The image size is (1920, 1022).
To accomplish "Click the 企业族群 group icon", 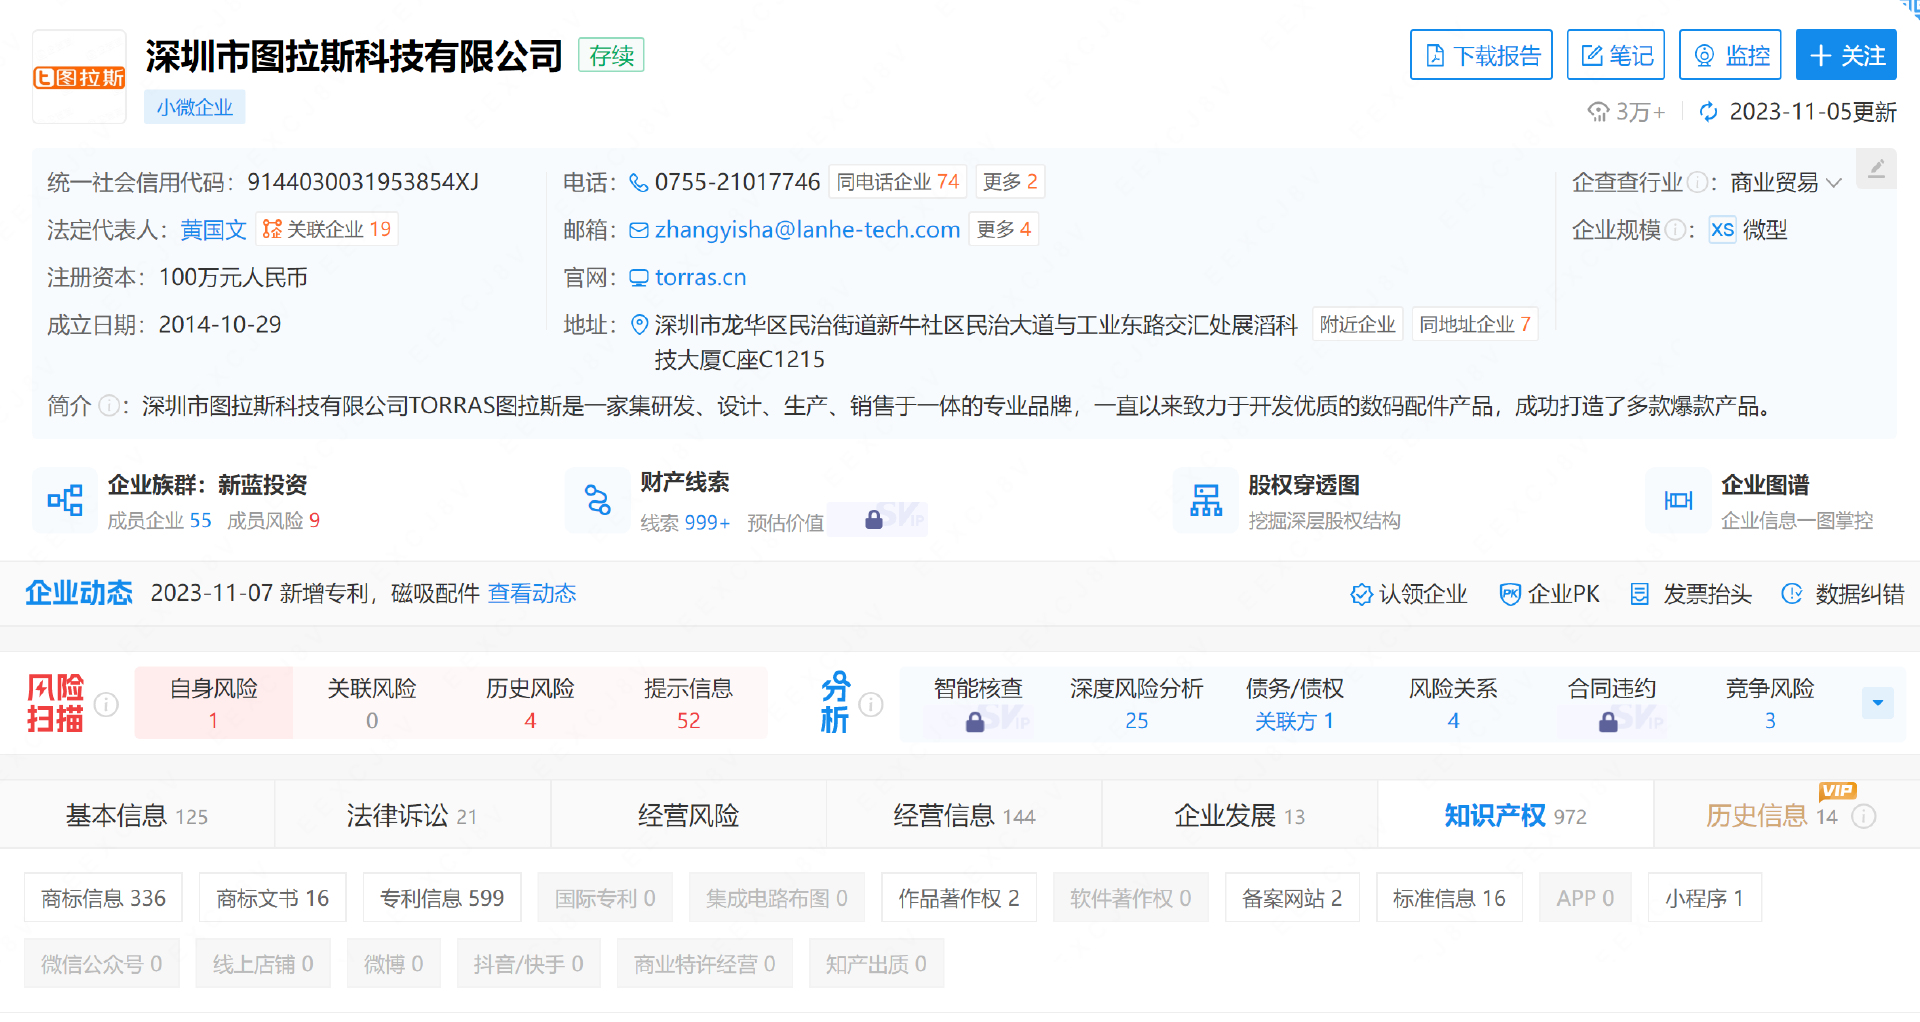I will click(x=65, y=500).
